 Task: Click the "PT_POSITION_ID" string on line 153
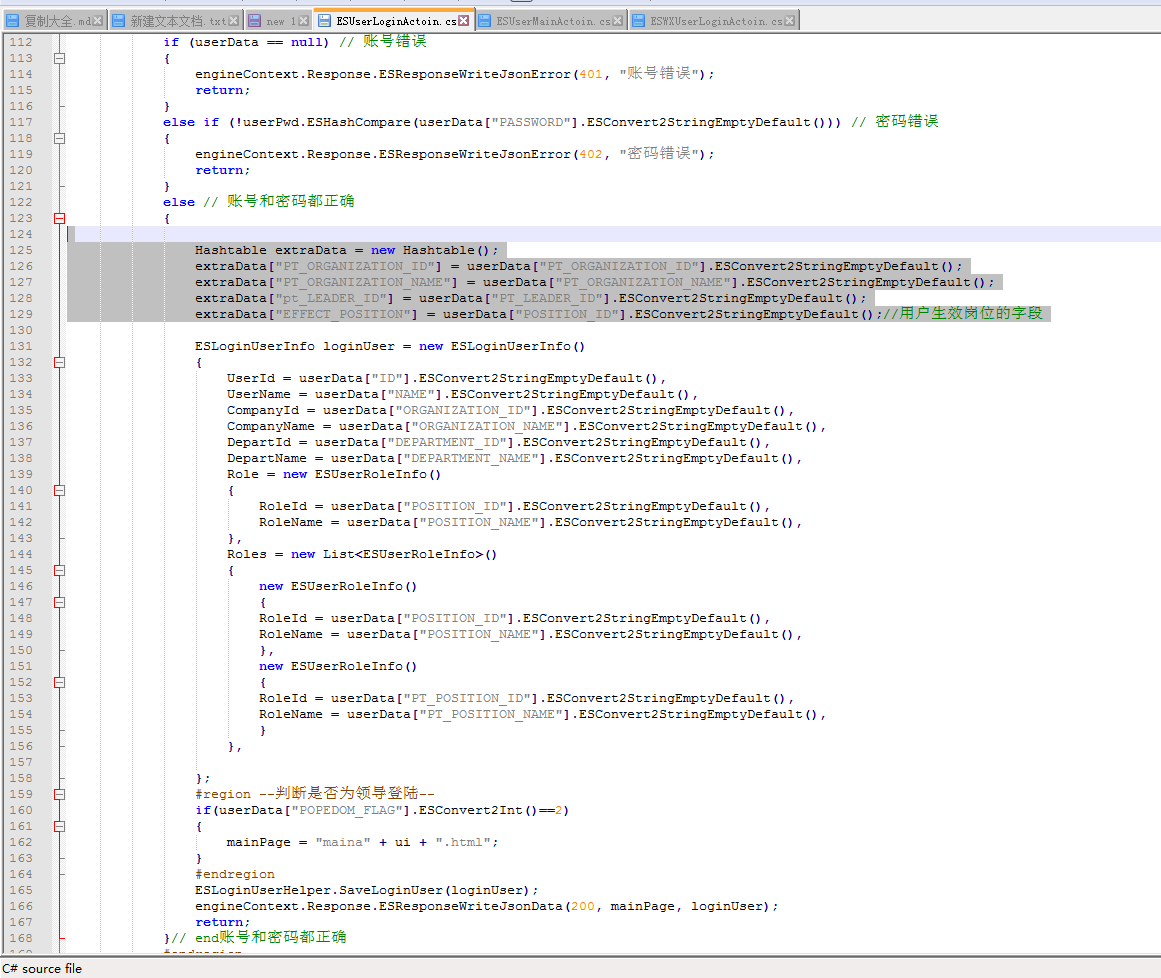(470, 699)
